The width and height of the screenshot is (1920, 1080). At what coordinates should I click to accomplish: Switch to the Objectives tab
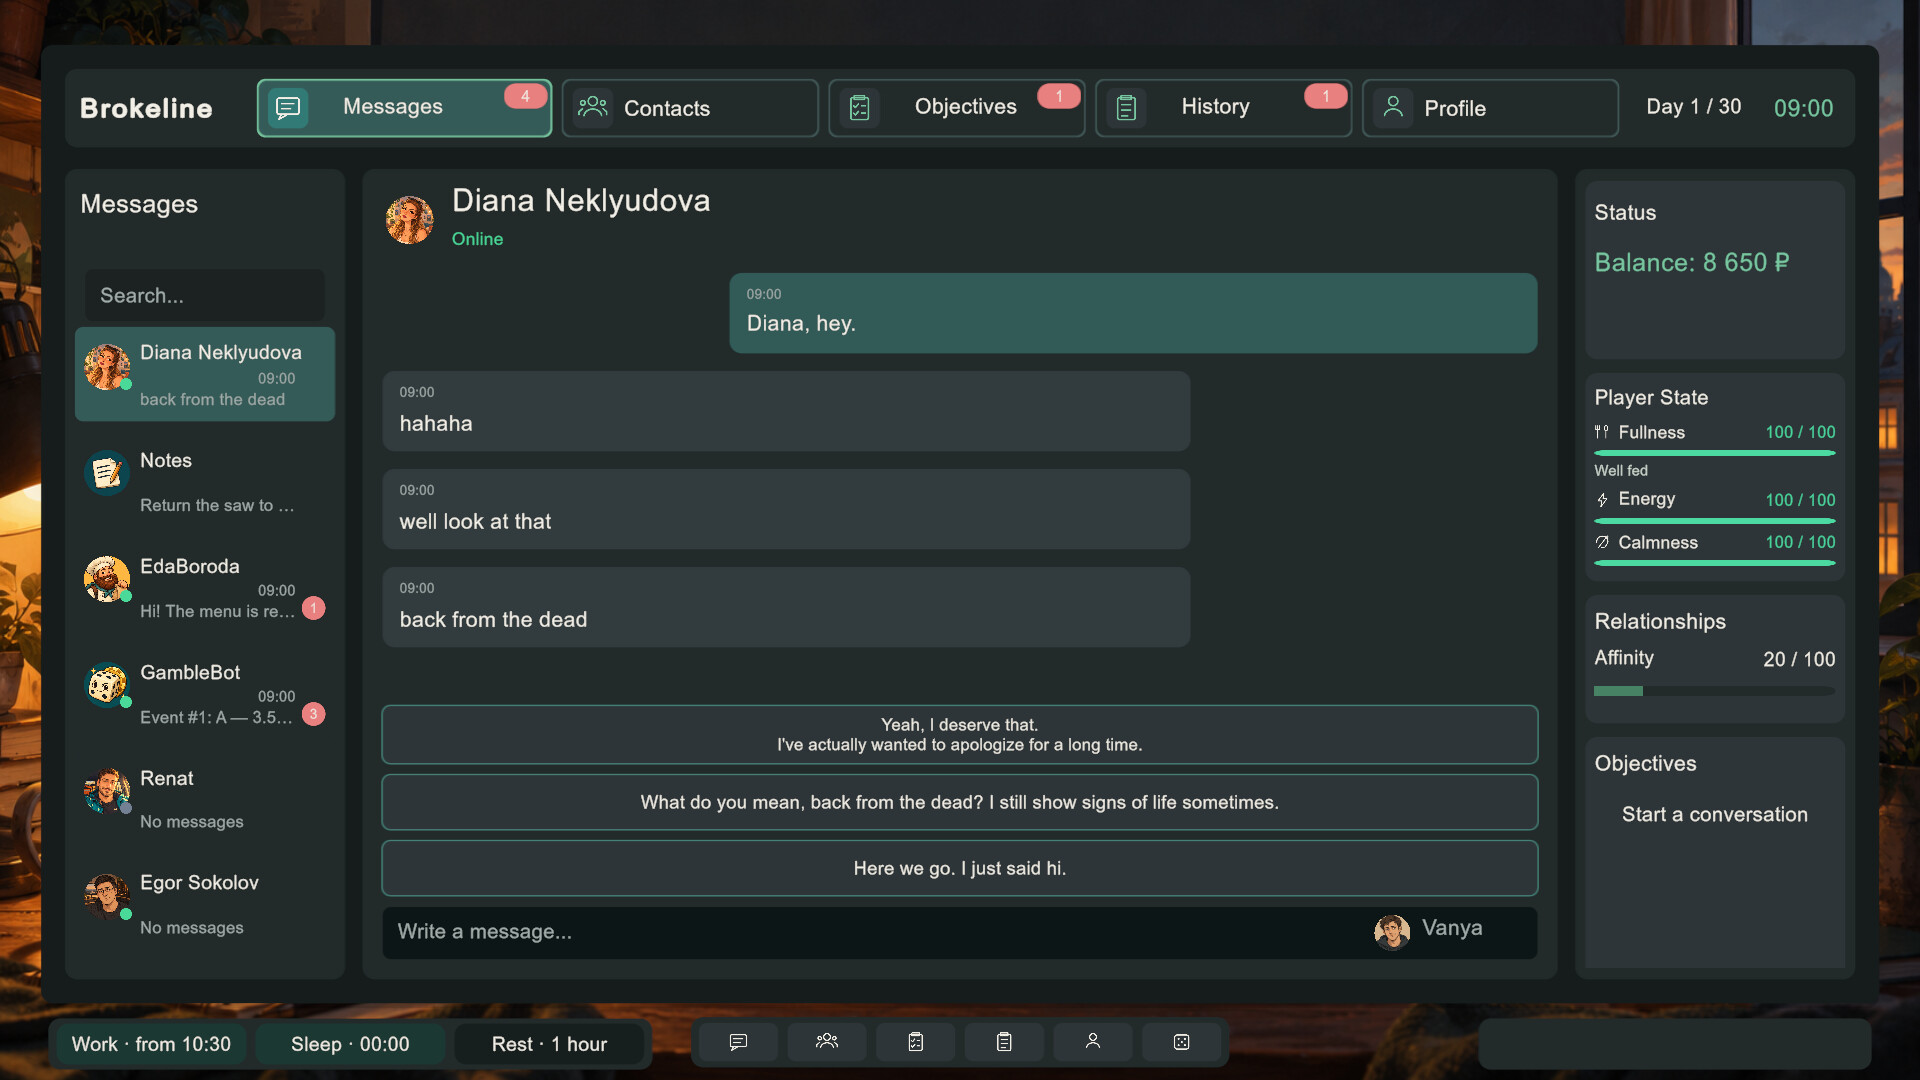click(957, 108)
